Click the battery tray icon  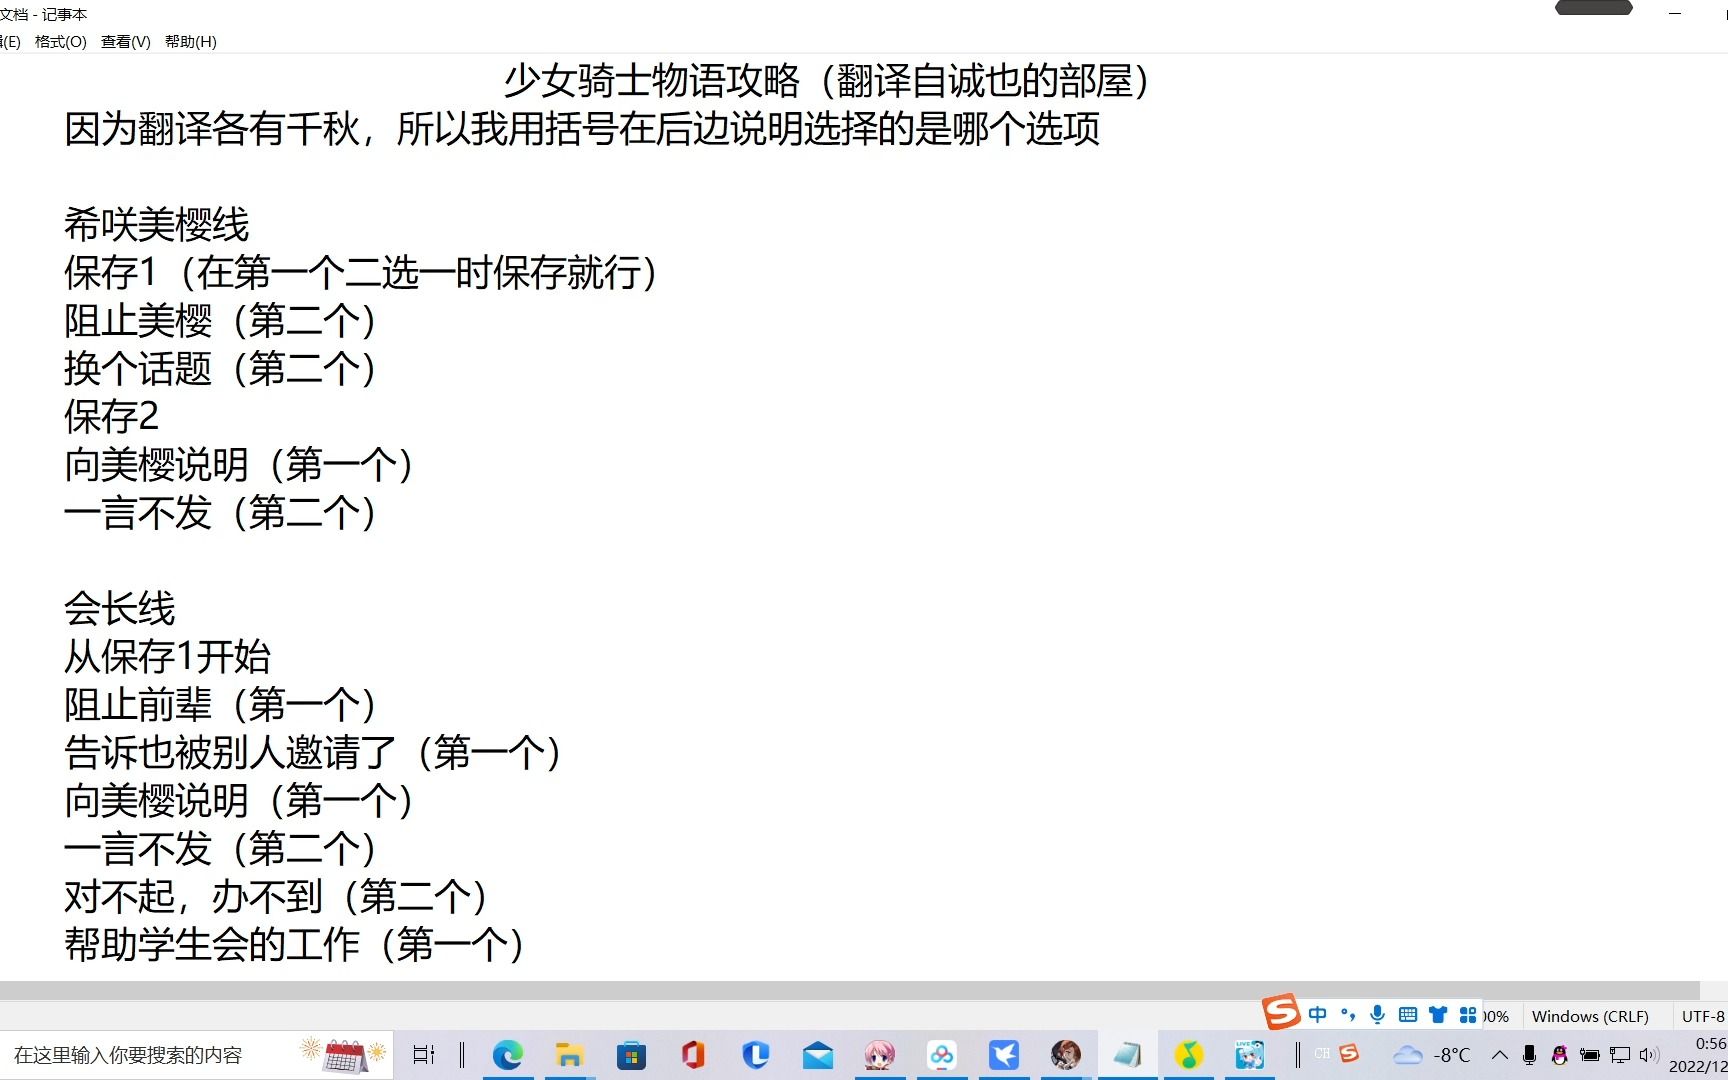point(1590,1055)
